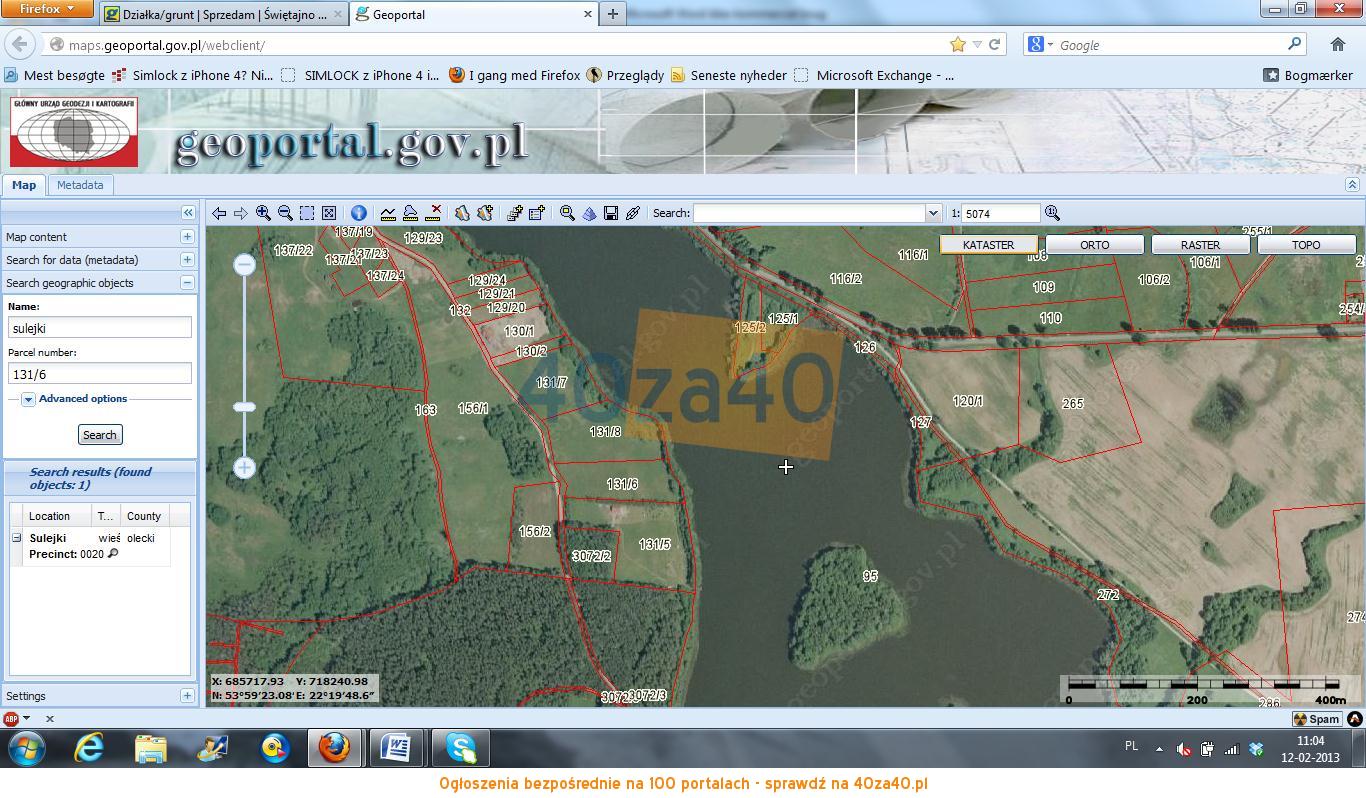
Task: Collapse Search geographic objects panel
Action: pyautogui.click(x=187, y=283)
